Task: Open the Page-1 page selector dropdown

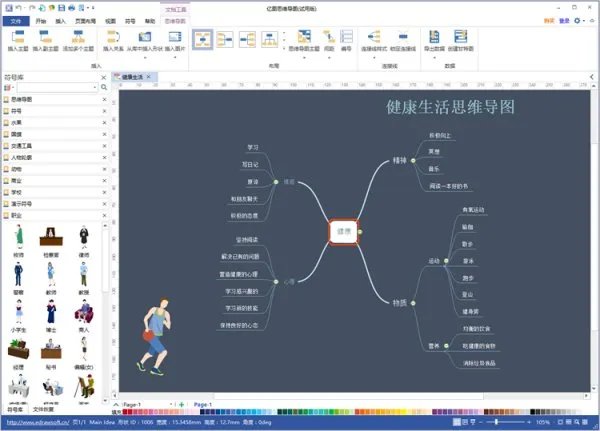Action: [x=171, y=404]
